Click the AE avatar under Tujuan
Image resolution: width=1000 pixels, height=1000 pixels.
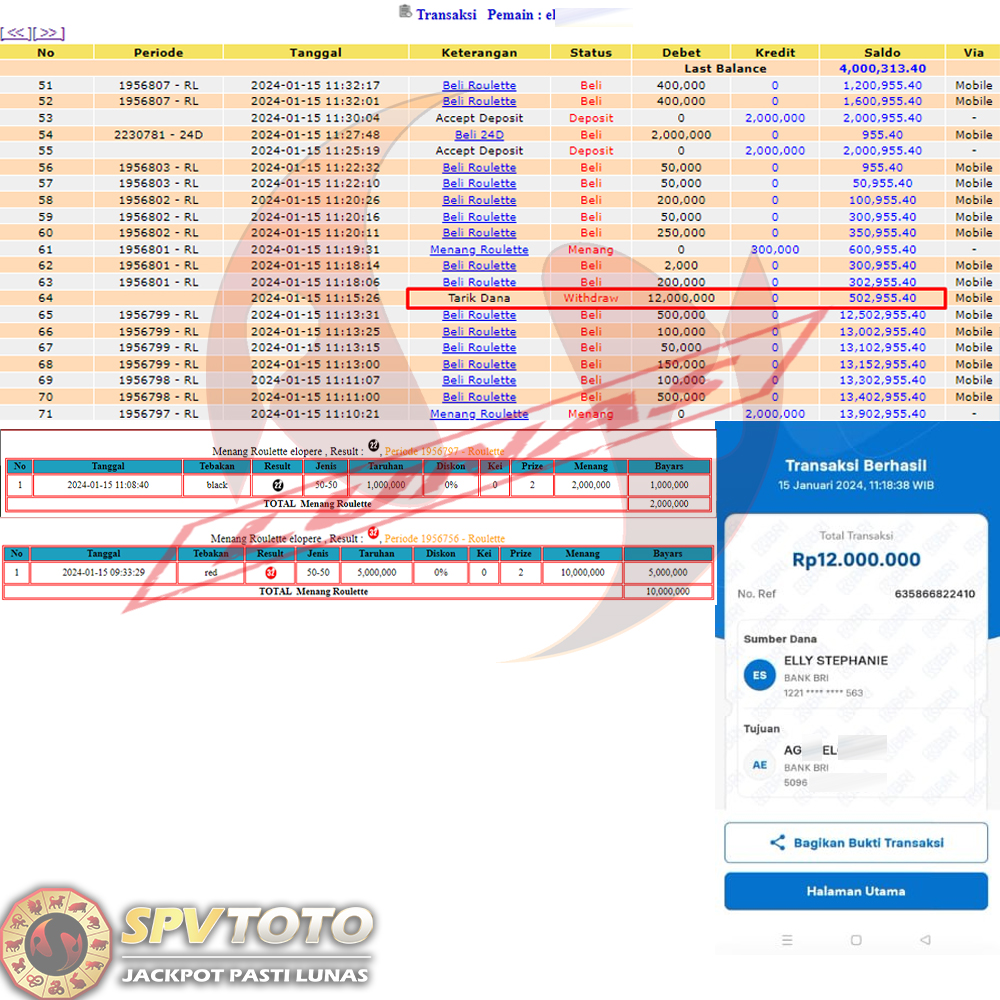(759, 765)
